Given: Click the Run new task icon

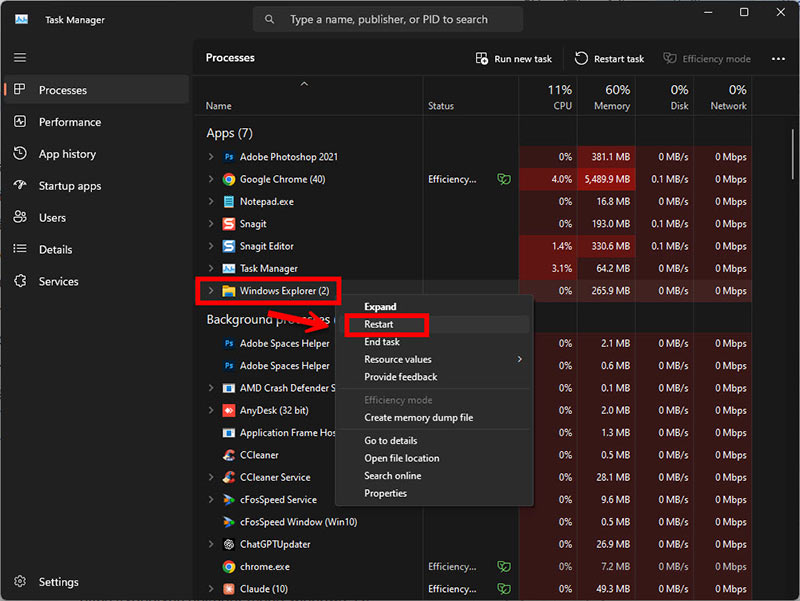Looking at the screenshot, I should [x=482, y=58].
